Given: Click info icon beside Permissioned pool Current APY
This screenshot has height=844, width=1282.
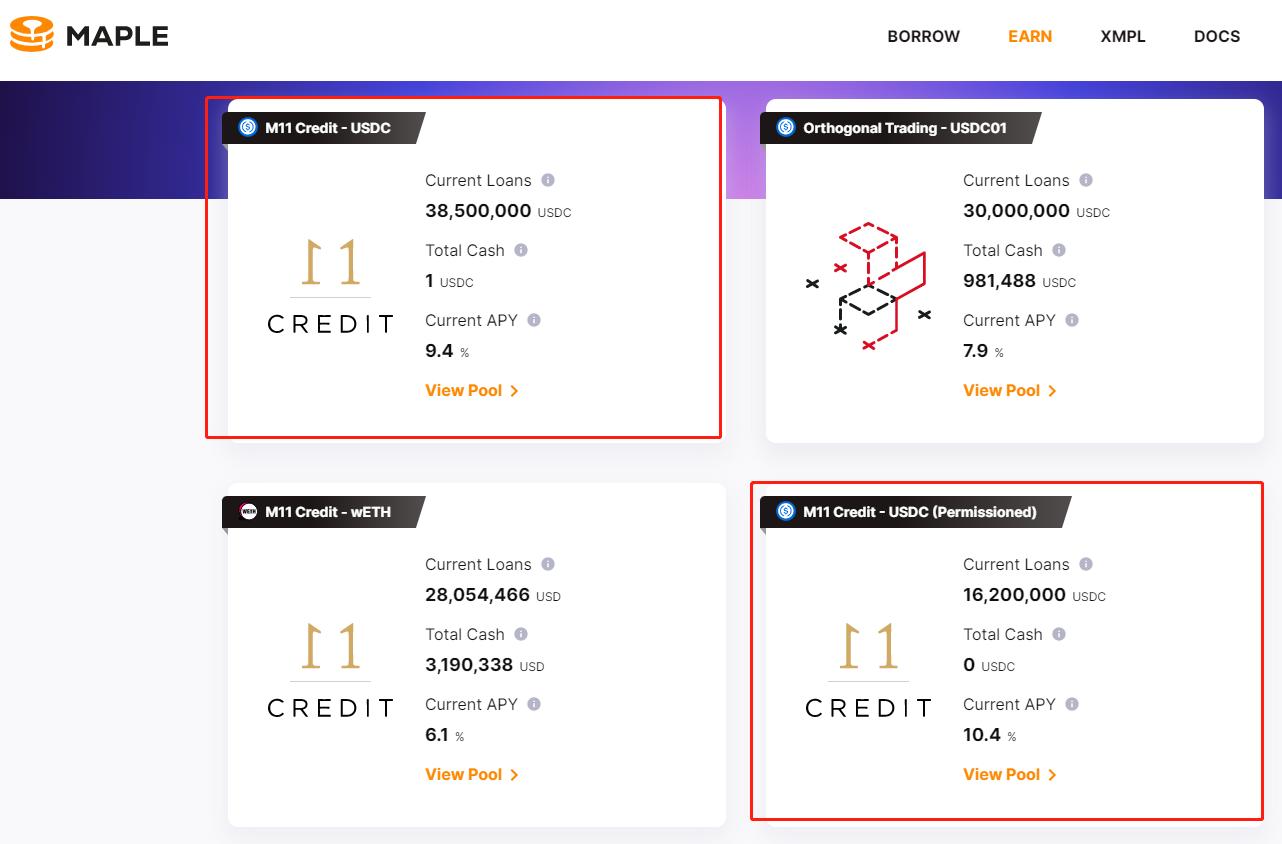Looking at the screenshot, I should [x=1072, y=704].
